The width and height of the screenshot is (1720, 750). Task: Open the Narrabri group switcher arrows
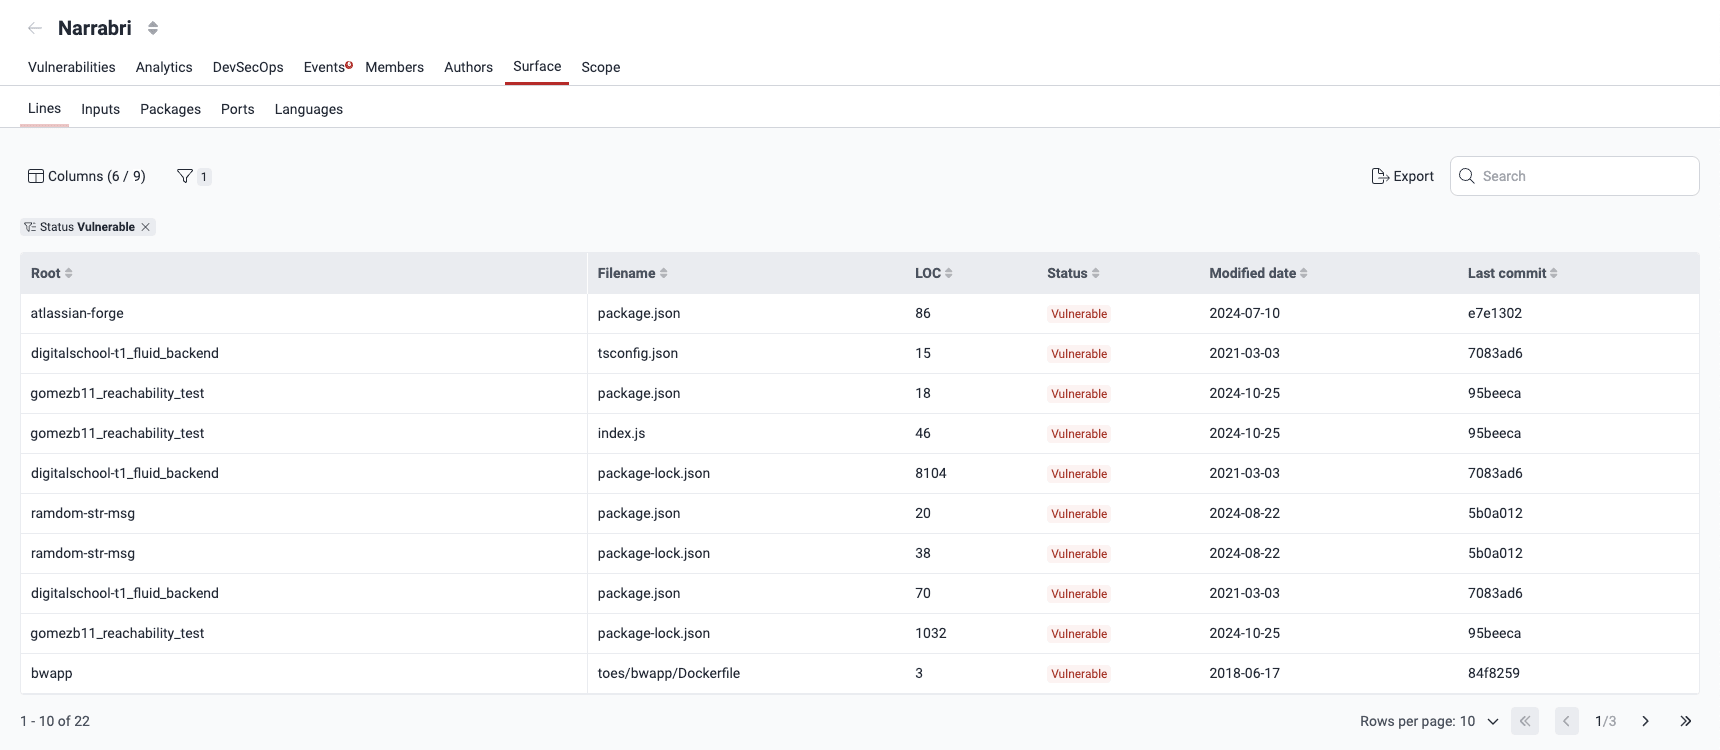click(x=153, y=28)
